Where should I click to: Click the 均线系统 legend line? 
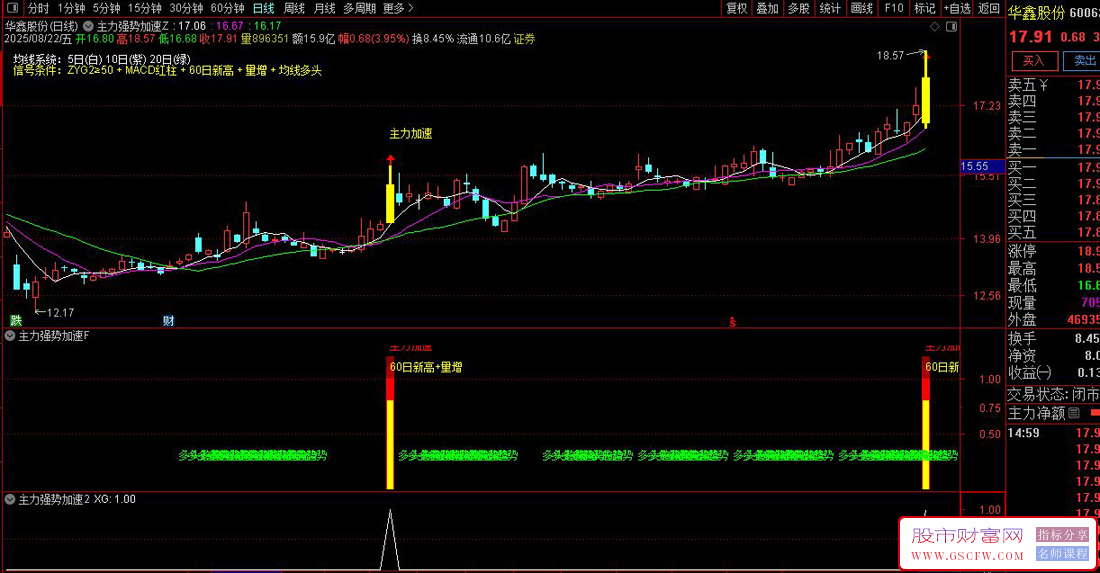click(102, 60)
